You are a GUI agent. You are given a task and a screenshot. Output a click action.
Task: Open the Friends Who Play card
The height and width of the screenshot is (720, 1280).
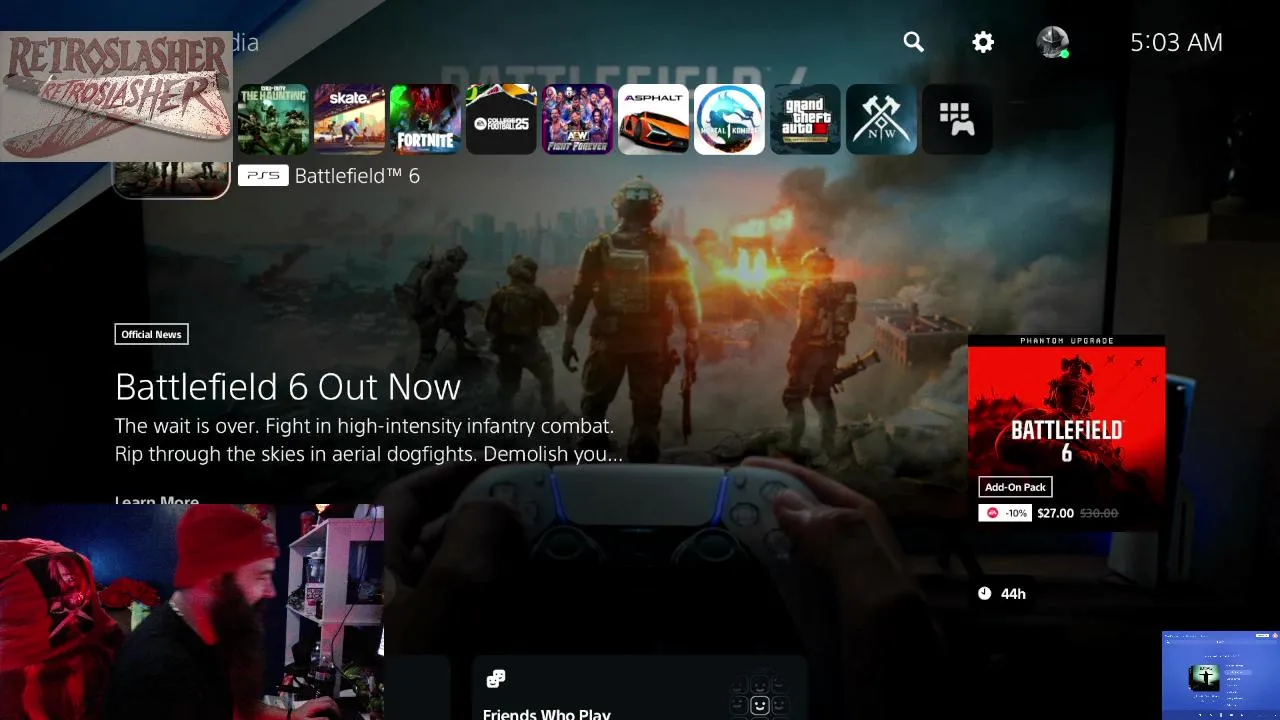pyautogui.click(x=640, y=688)
